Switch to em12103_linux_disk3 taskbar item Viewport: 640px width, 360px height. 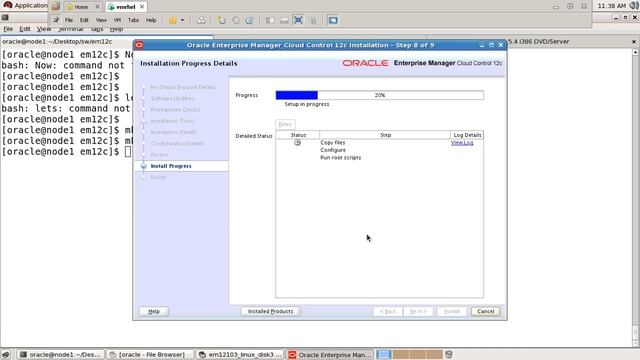pyautogui.click(x=240, y=355)
